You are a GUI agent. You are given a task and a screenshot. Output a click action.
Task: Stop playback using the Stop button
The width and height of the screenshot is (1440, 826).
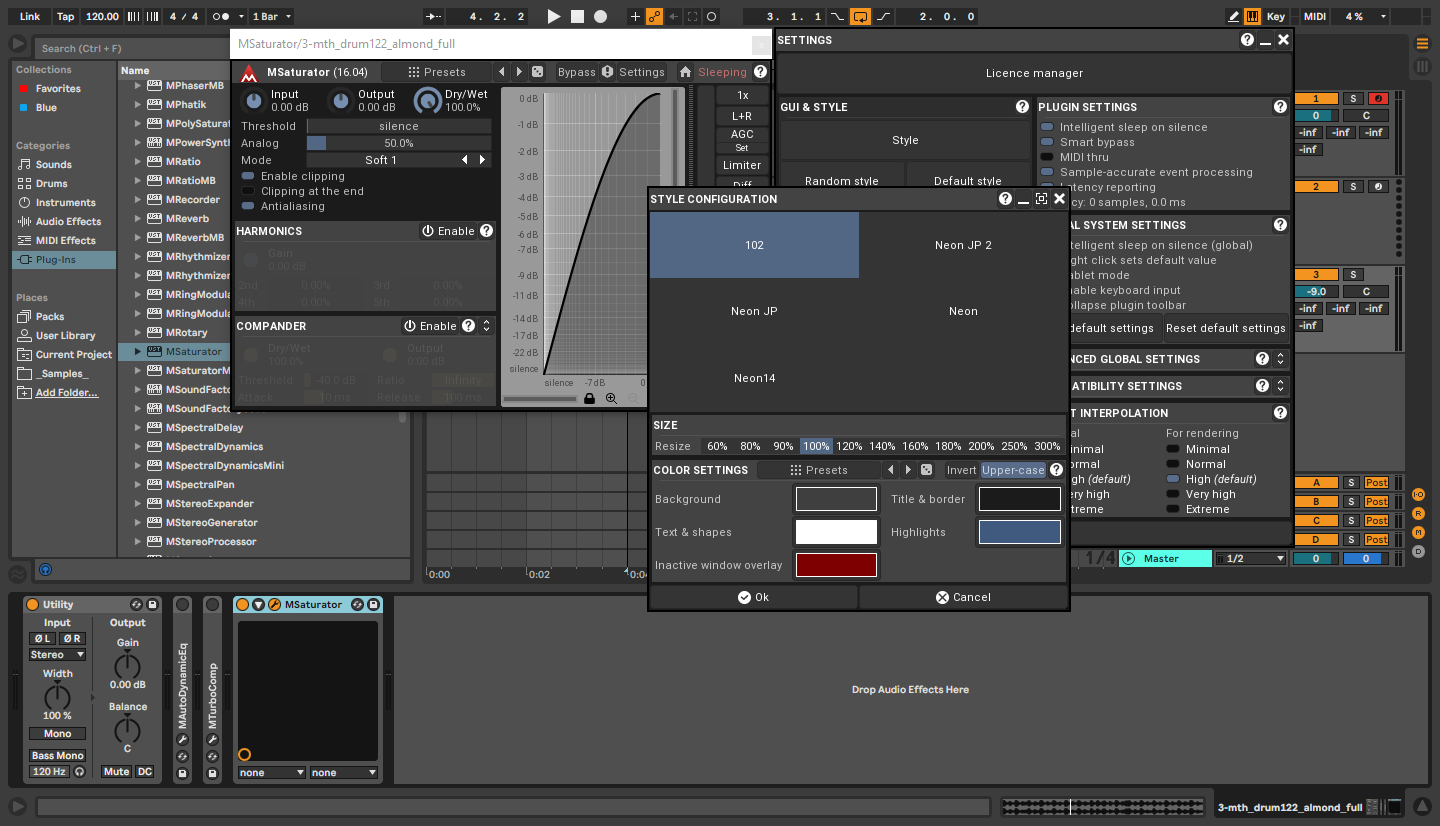click(x=577, y=16)
